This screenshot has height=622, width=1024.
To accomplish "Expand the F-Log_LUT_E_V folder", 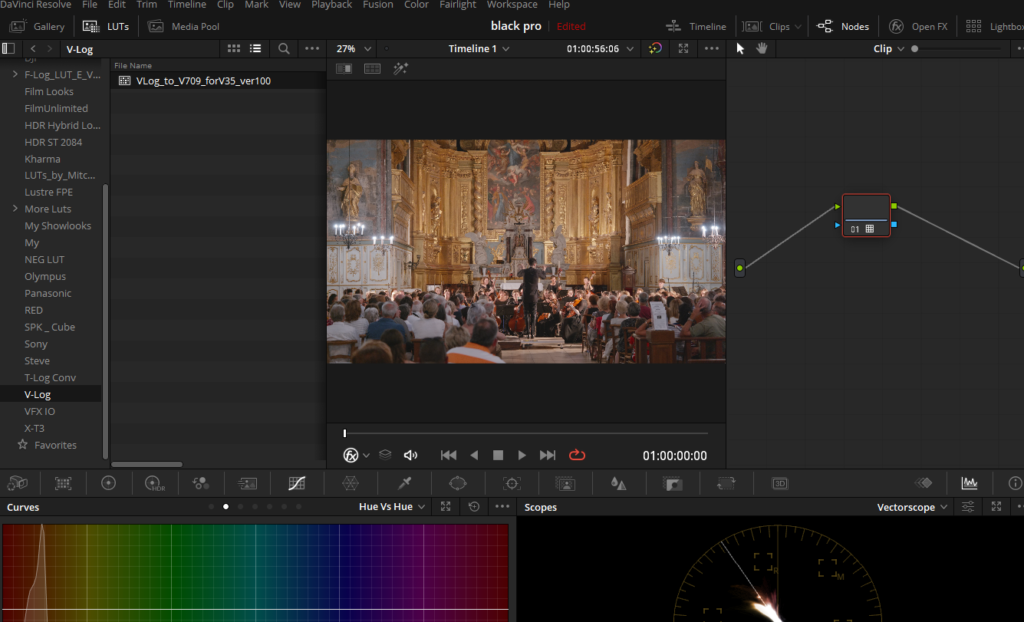I will [15, 74].
